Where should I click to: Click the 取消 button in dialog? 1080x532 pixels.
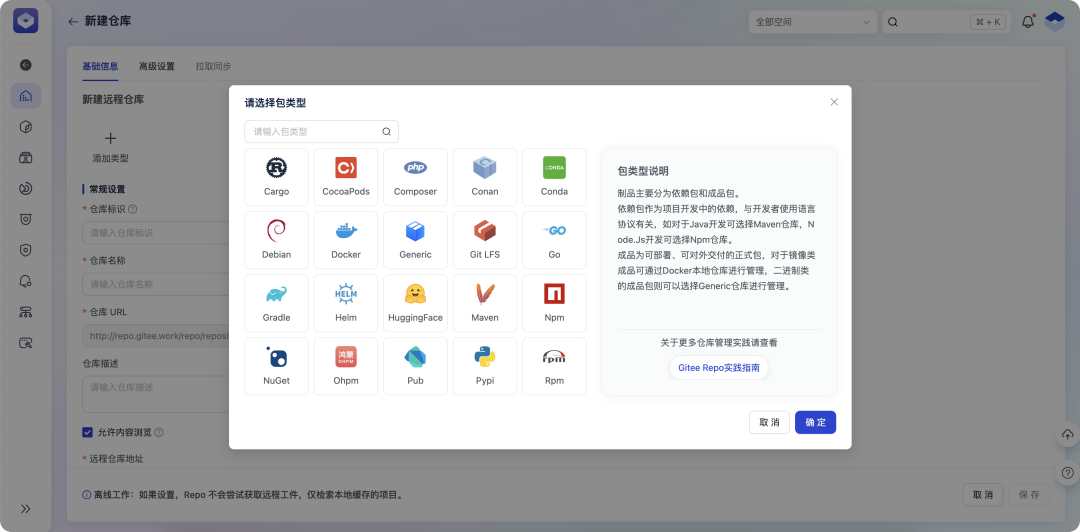coord(769,422)
